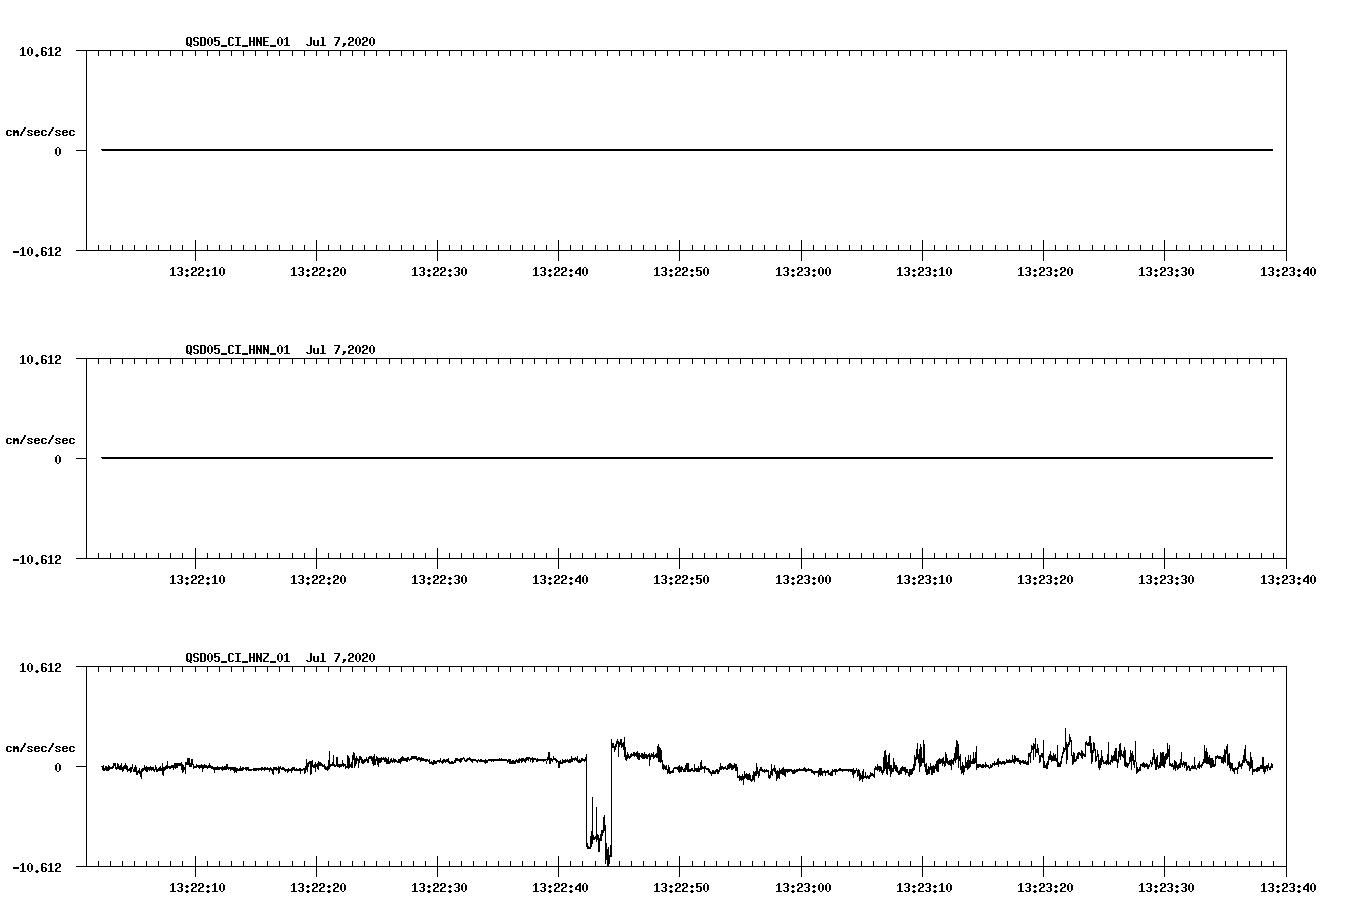Select the Jul 7,2020 date on HNE plot

click(x=341, y=42)
